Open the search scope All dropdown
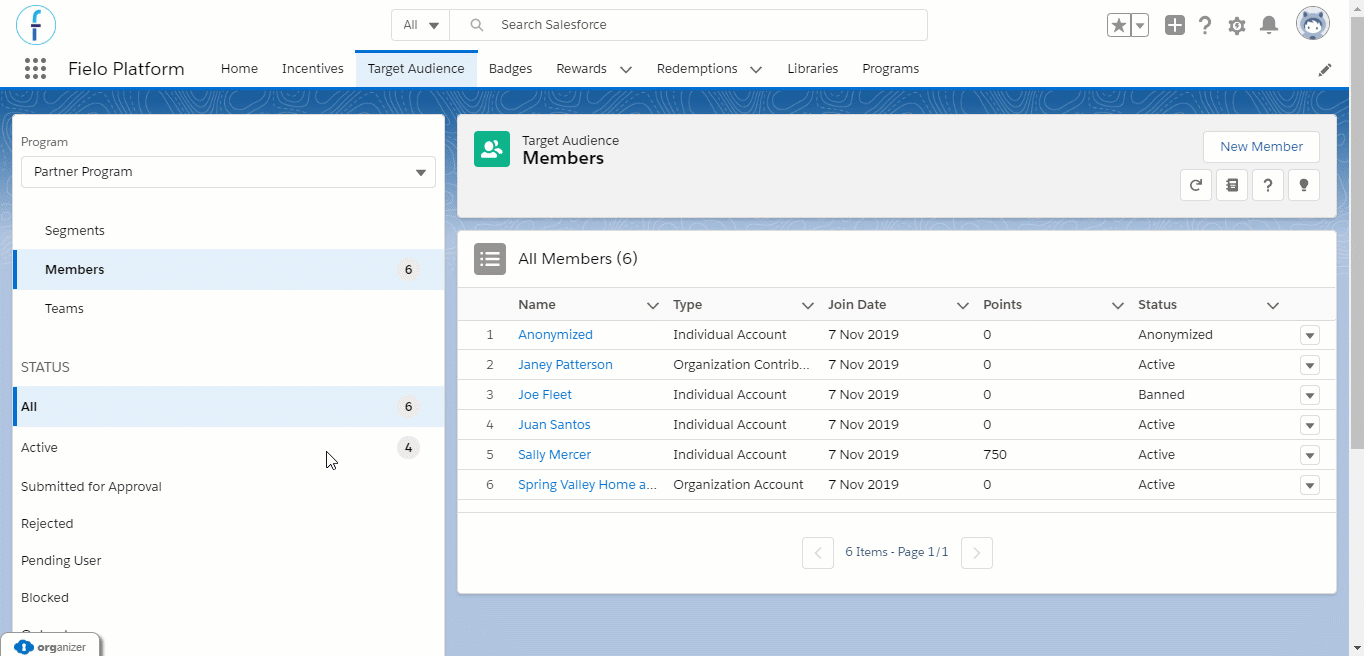1364x656 pixels. pyautogui.click(x=420, y=25)
